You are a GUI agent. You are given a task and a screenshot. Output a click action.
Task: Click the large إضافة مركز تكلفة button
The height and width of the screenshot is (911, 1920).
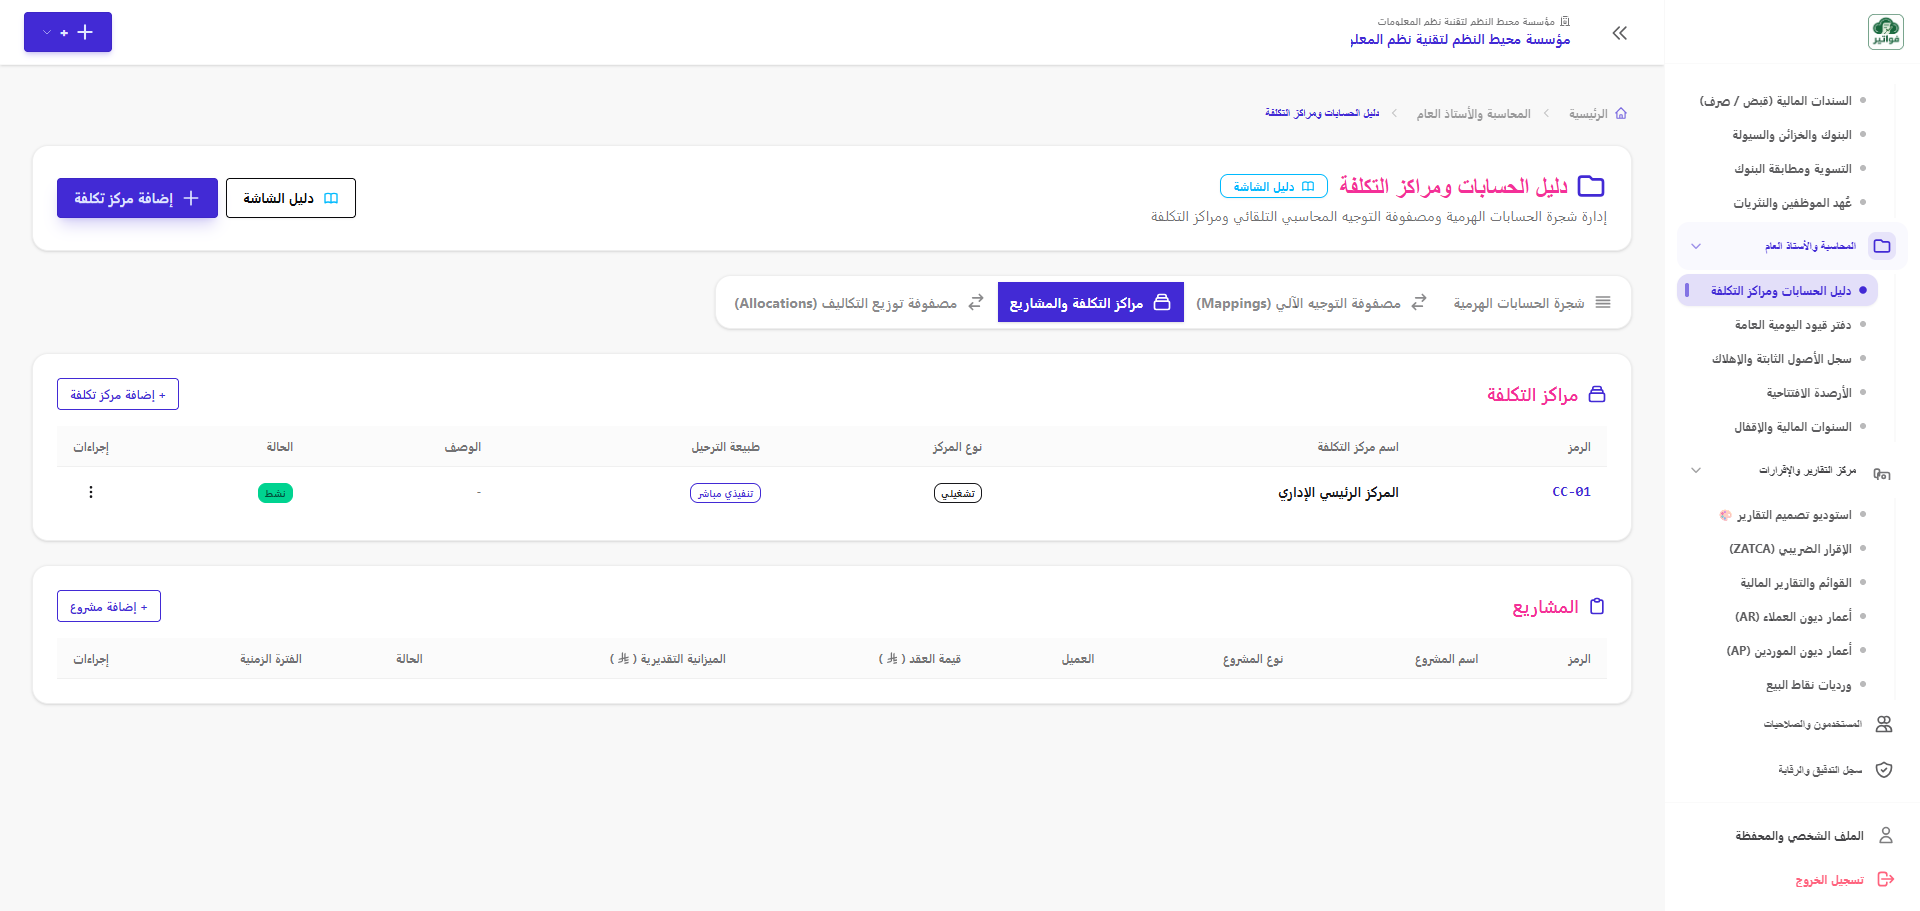point(137,198)
